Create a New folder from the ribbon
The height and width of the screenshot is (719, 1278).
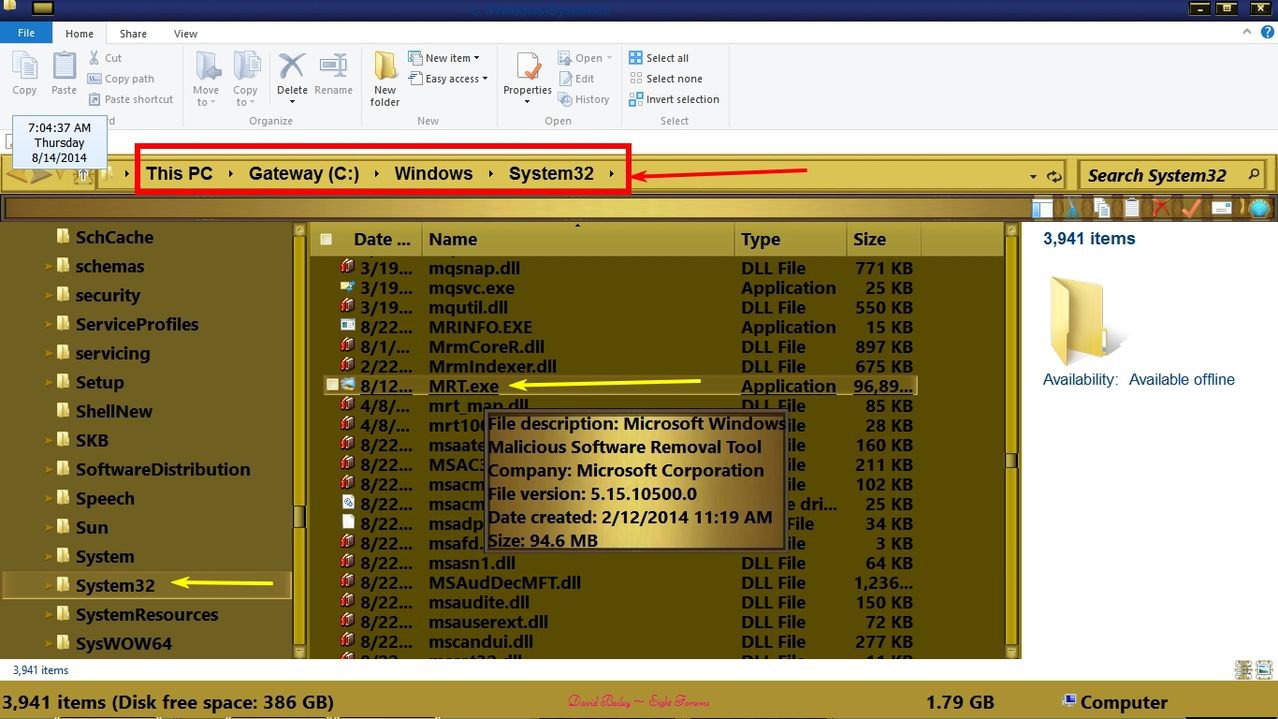coord(385,78)
